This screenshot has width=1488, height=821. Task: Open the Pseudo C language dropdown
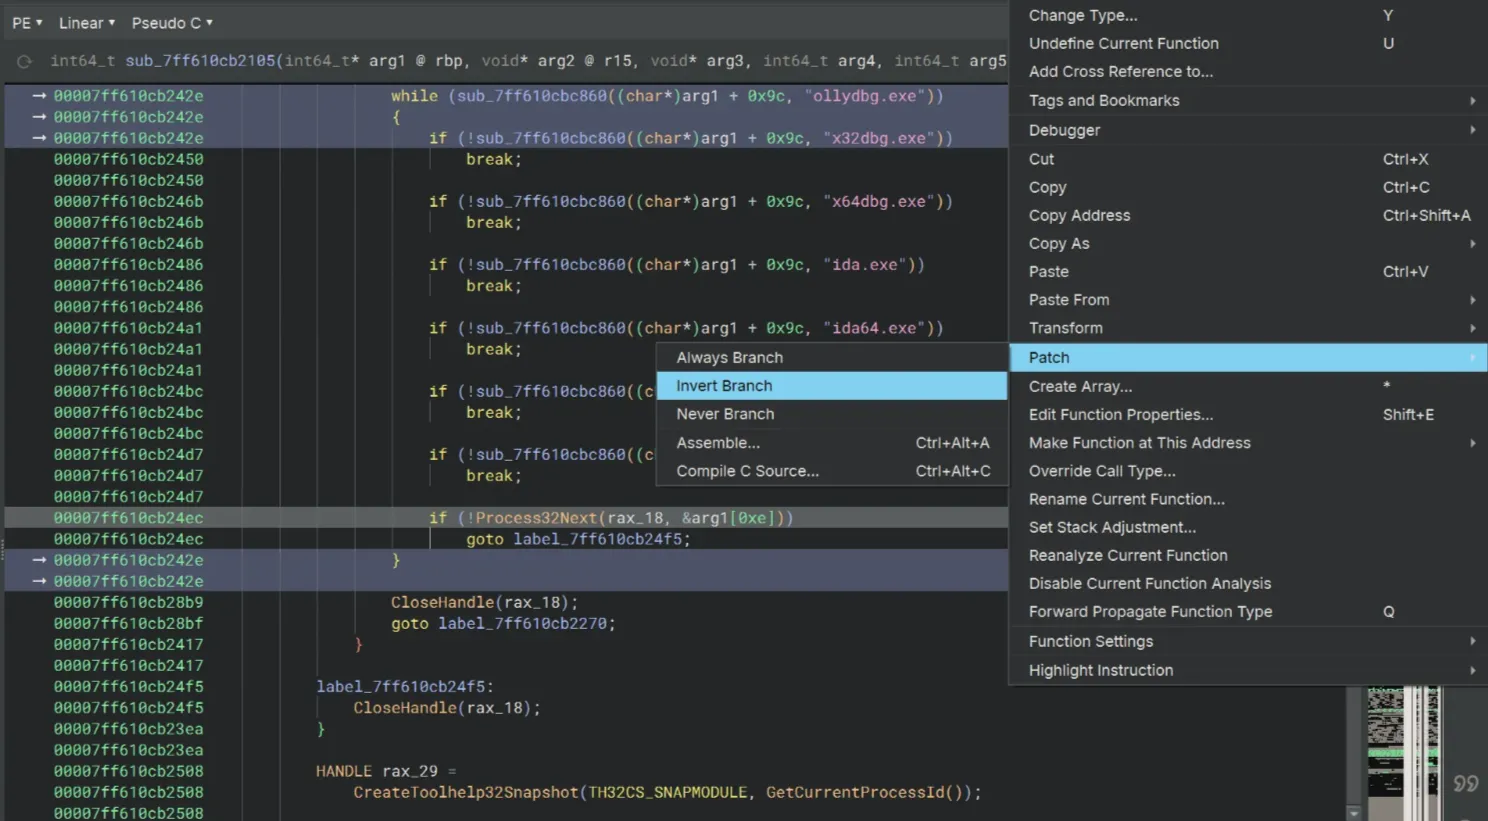click(x=172, y=23)
